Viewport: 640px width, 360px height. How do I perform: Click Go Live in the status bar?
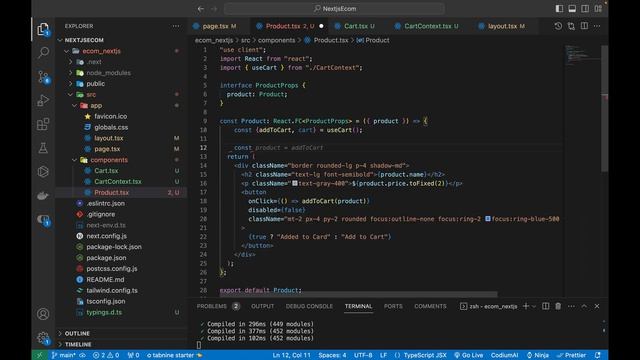click(x=469, y=355)
